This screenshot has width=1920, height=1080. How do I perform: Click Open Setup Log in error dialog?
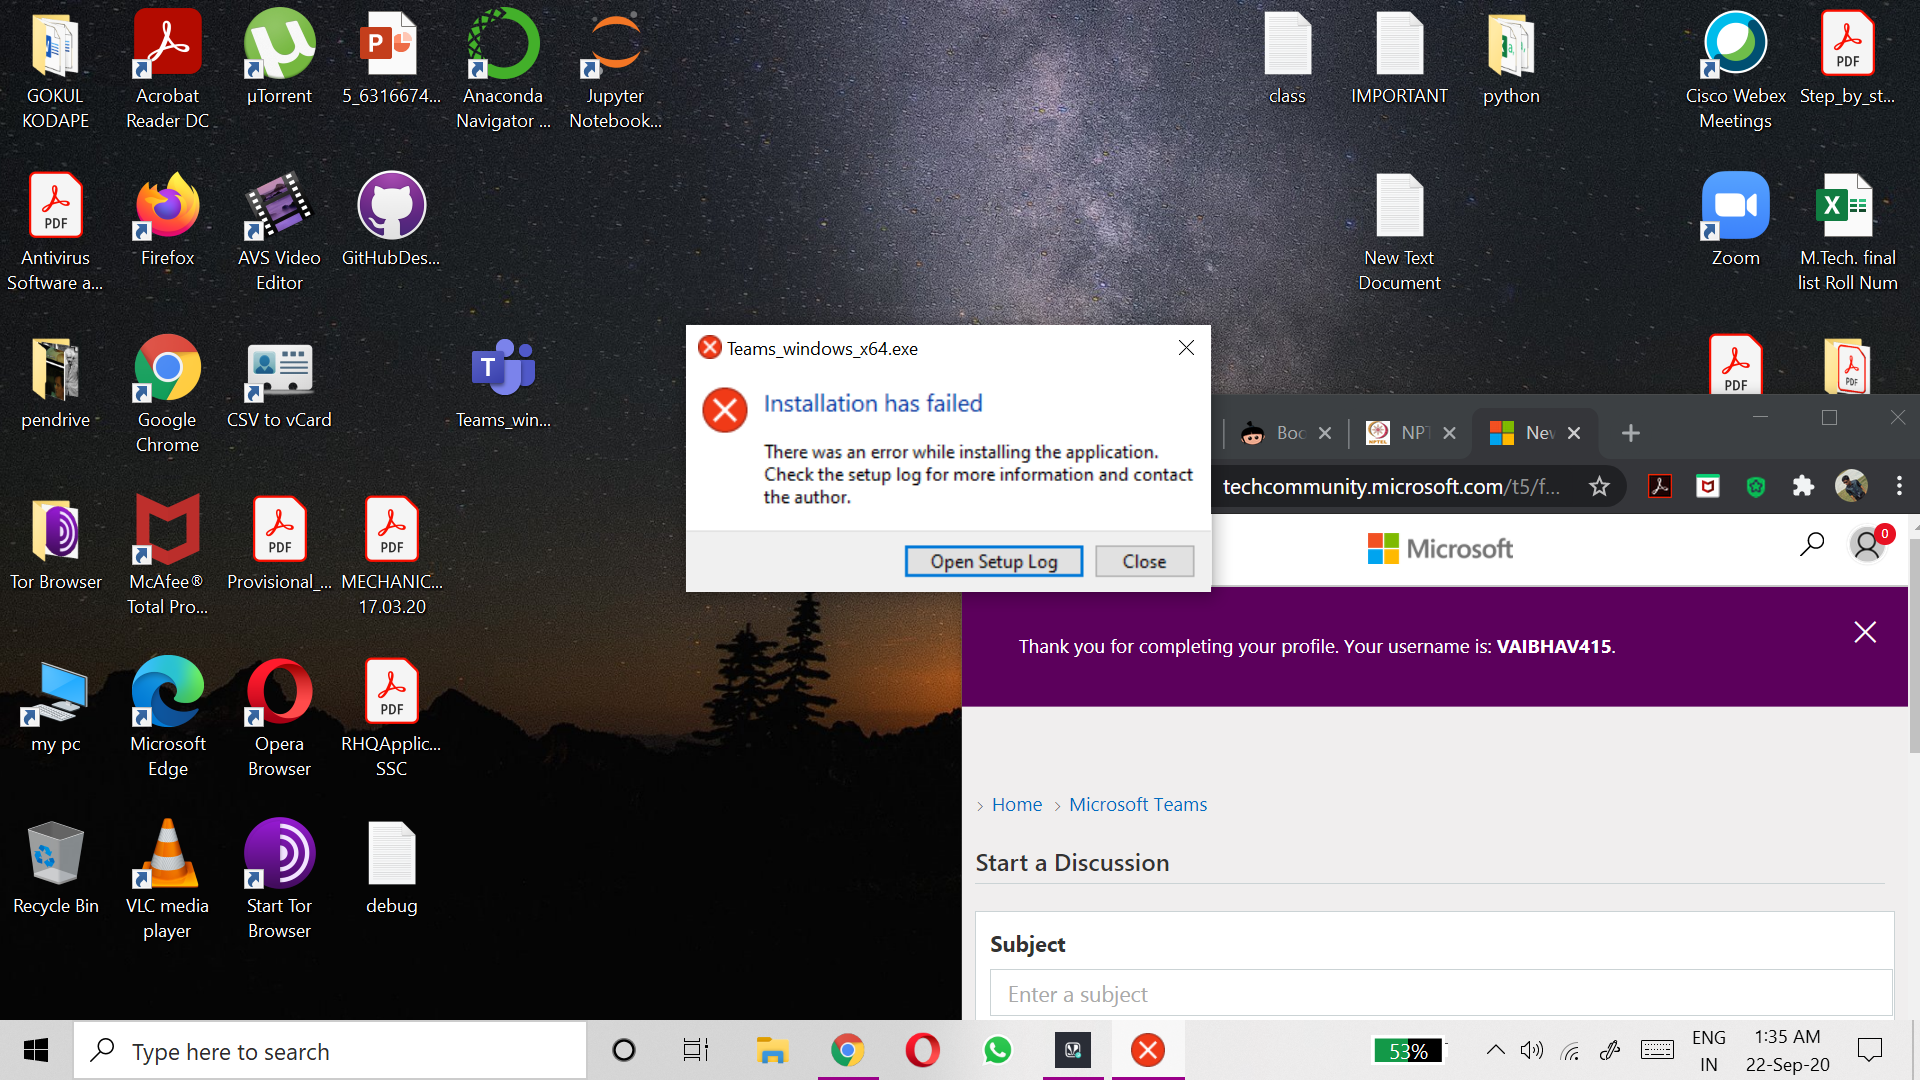coord(993,561)
